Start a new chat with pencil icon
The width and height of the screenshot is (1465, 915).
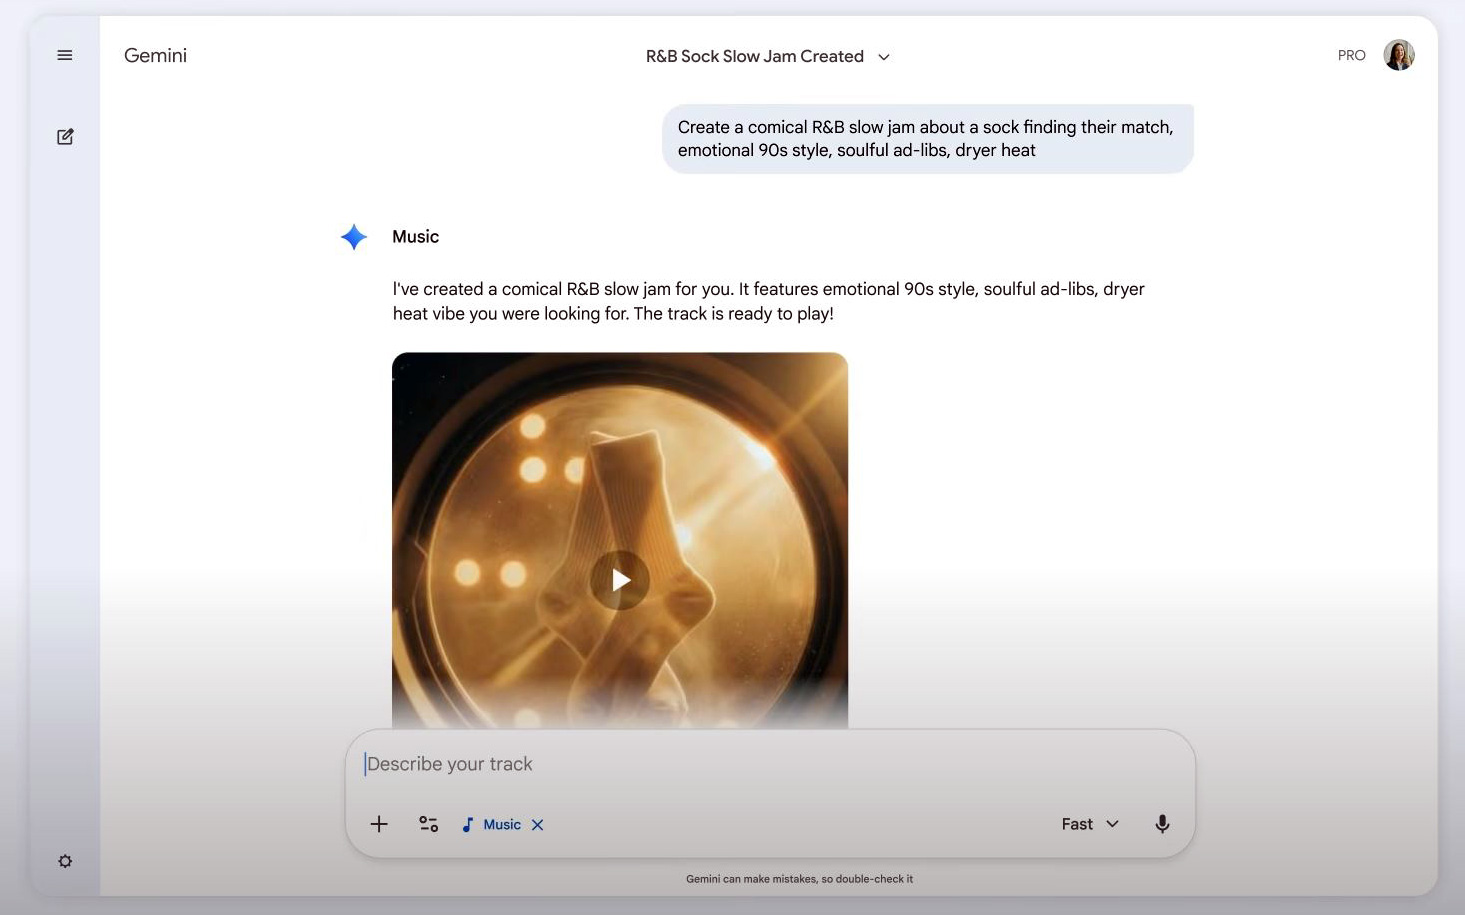pyautogui.click(x=65, y=137)
